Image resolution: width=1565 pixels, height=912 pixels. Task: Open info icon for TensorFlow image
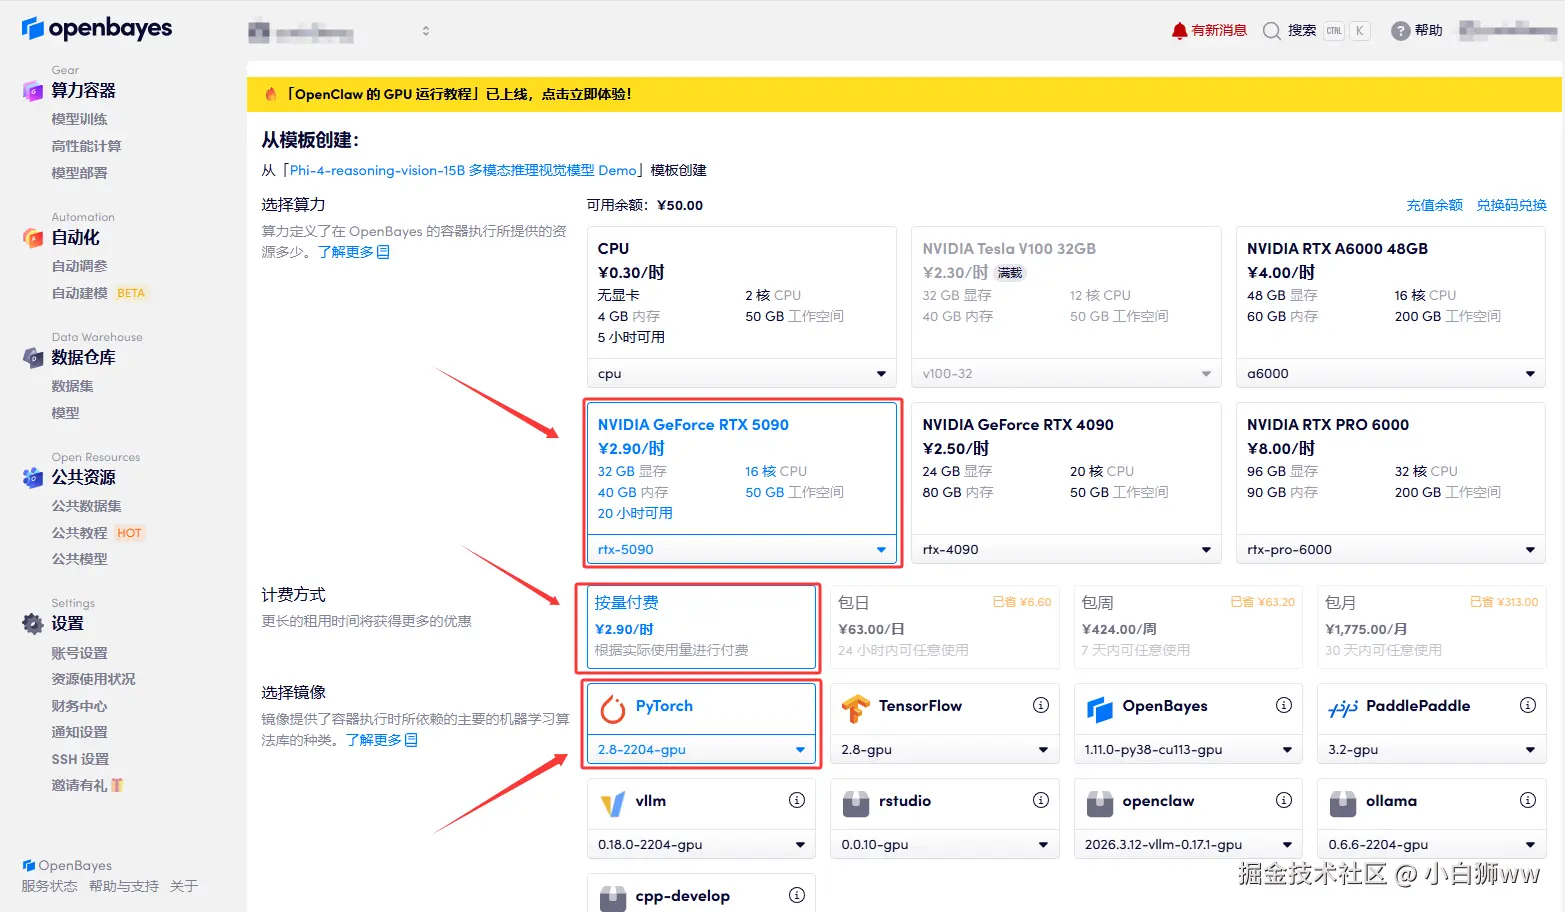pos(1041,705)
